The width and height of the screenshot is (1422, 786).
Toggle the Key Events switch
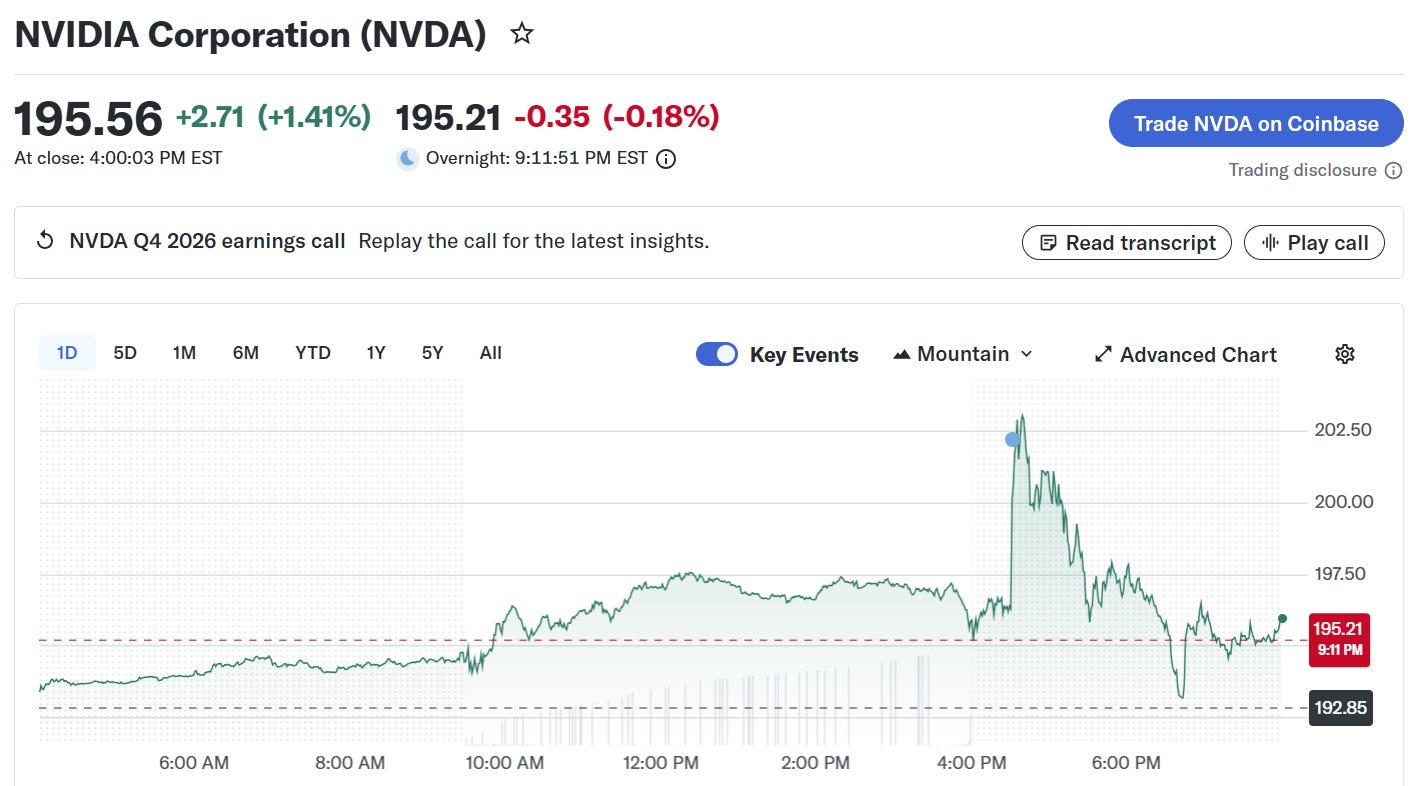click(x=717, y=354)
